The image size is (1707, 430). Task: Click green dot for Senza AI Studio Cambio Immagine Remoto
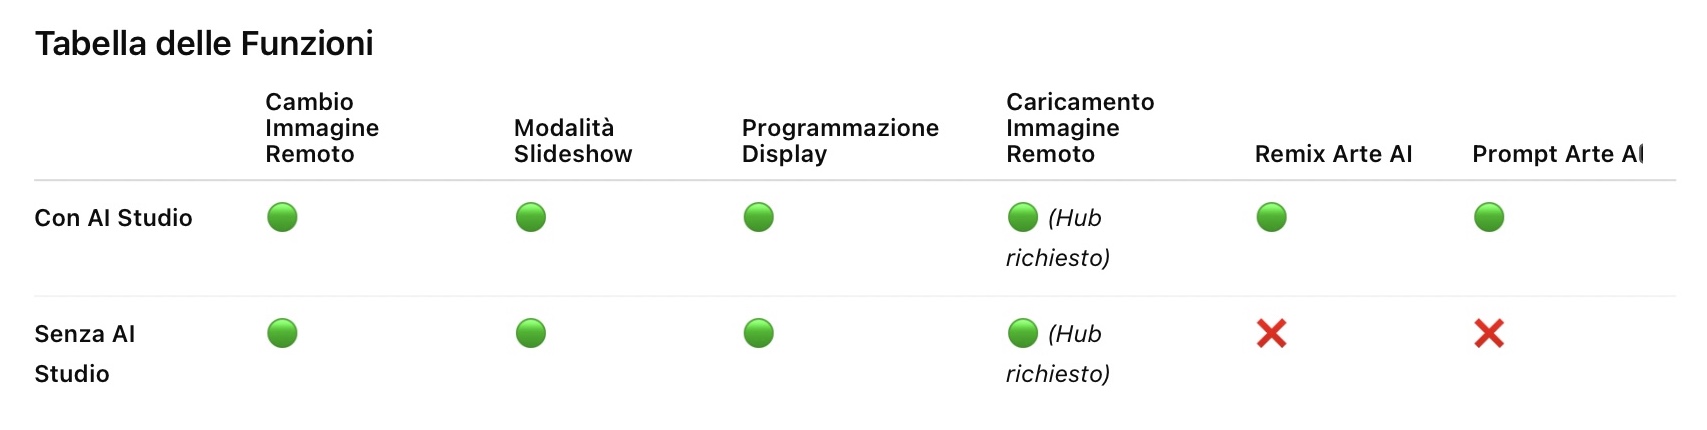pos(282,333)
